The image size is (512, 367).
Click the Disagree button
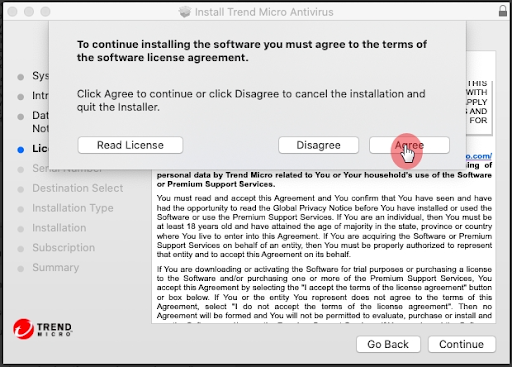[x=318, y=145]
